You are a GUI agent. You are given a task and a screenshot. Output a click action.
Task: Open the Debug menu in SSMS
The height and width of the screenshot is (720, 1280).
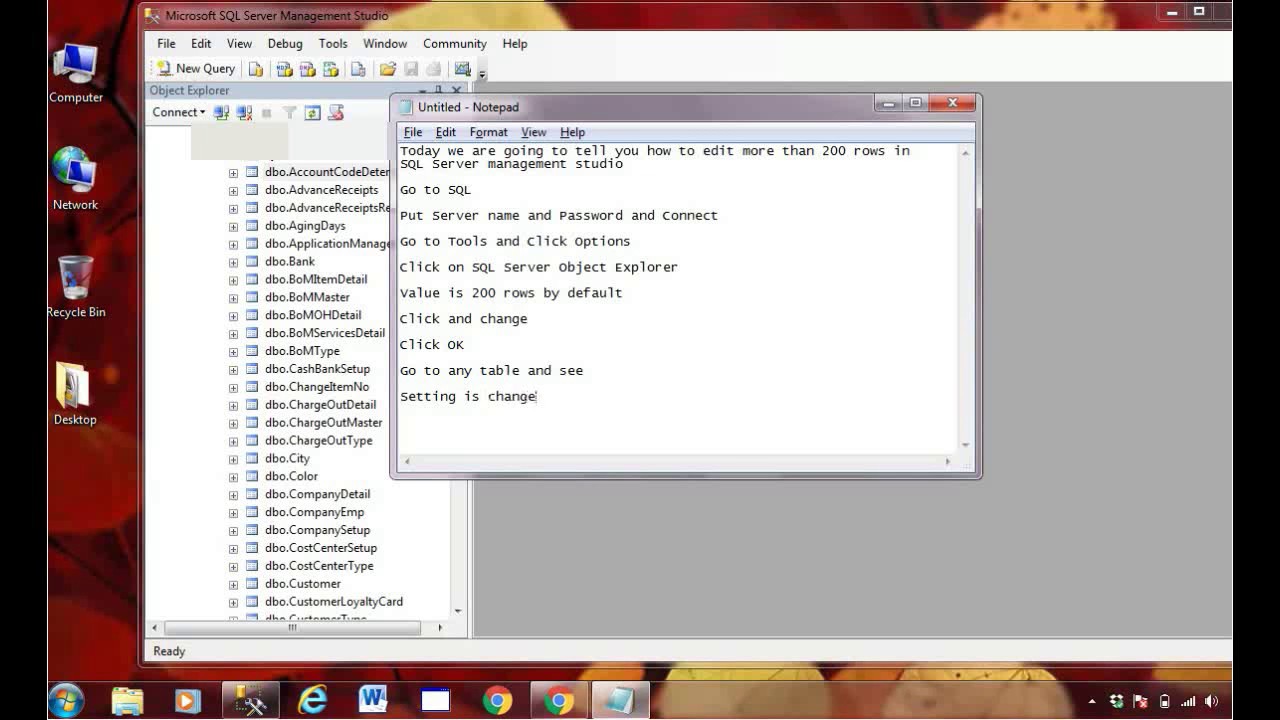[x=285, y=44]
